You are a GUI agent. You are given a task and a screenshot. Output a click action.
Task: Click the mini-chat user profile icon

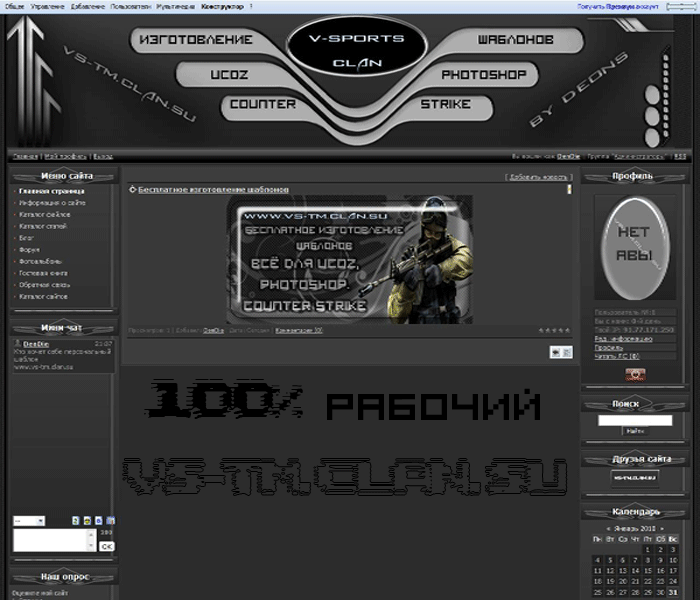pyautogui.click(x=18, y=343)
